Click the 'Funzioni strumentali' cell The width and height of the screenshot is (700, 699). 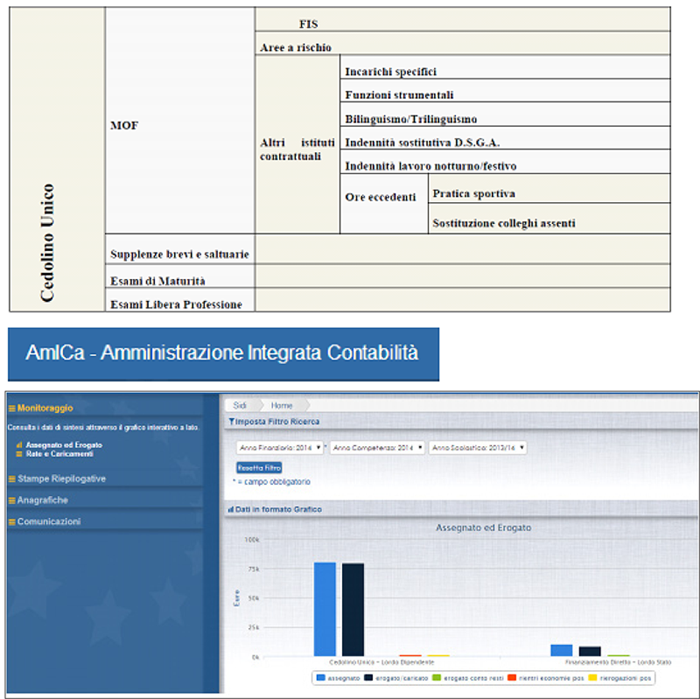pos(505,91)
